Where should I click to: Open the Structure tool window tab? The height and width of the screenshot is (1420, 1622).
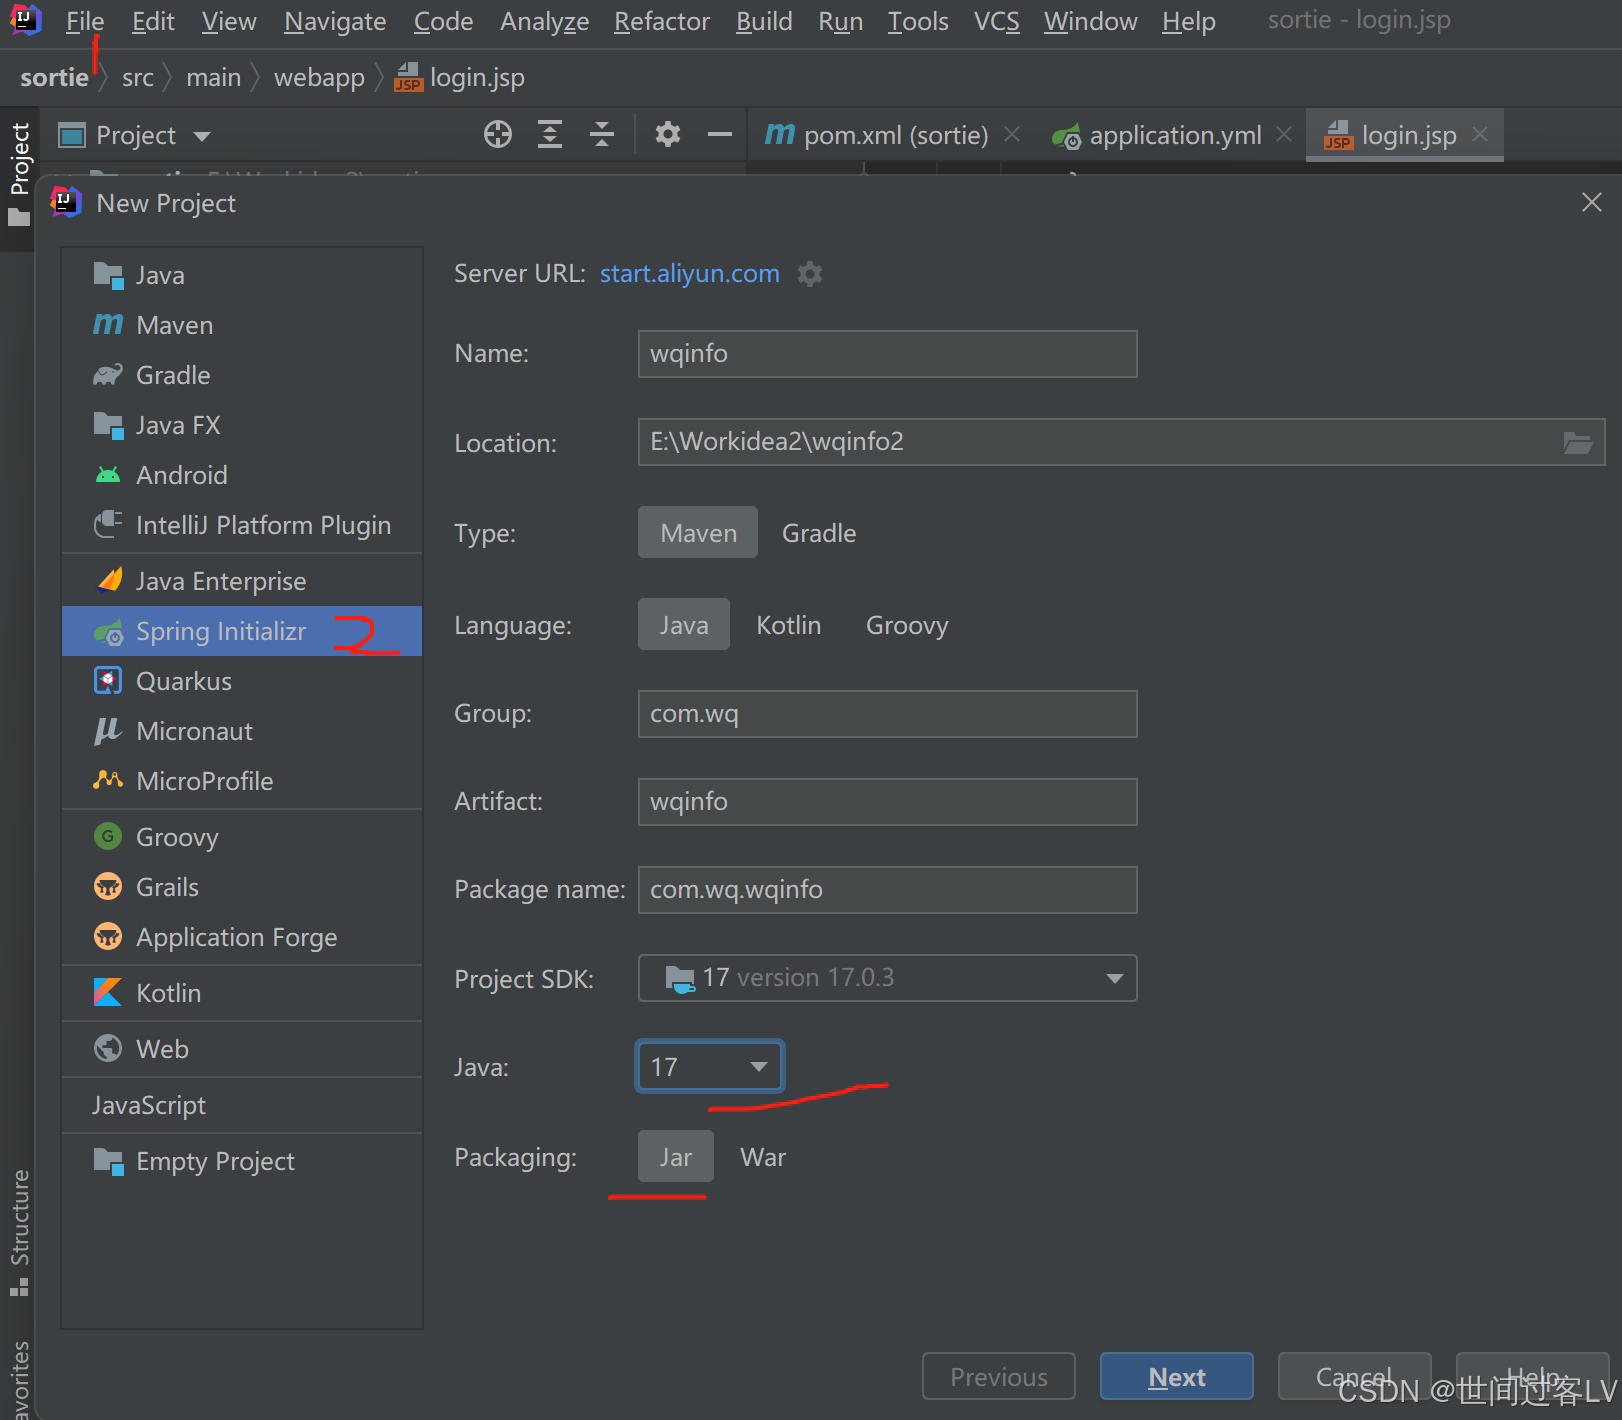(19, 1232)
